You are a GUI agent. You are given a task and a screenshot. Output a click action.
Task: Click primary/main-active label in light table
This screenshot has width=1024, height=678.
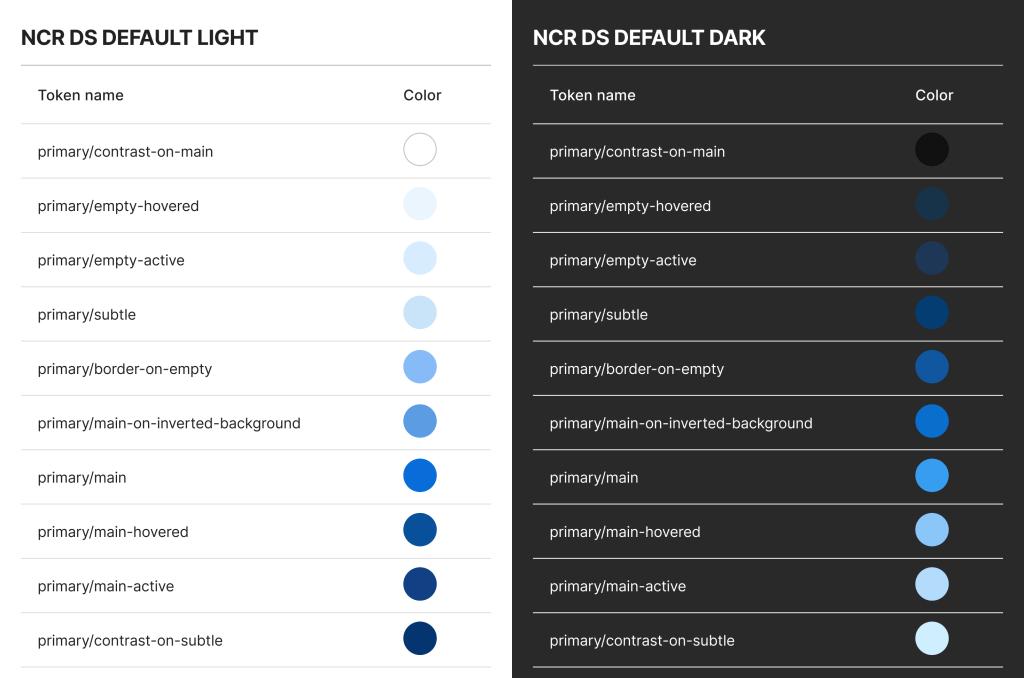point(106,586)
